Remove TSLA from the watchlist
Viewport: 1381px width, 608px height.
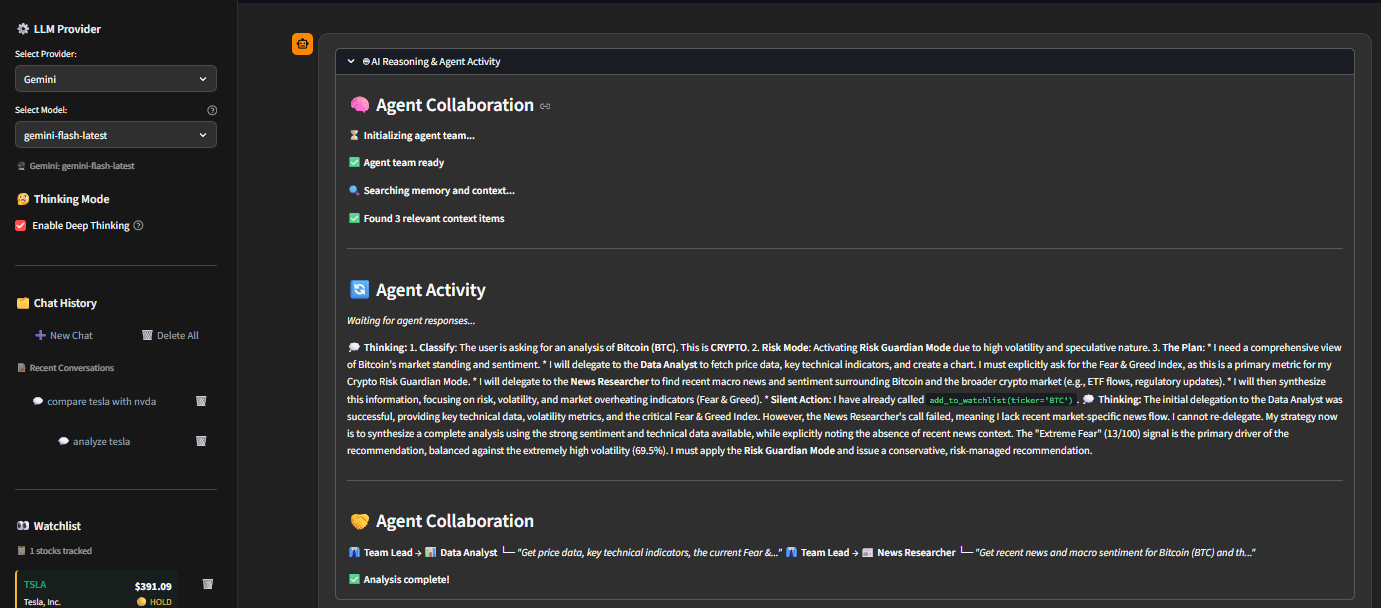(x=208, y=584)
